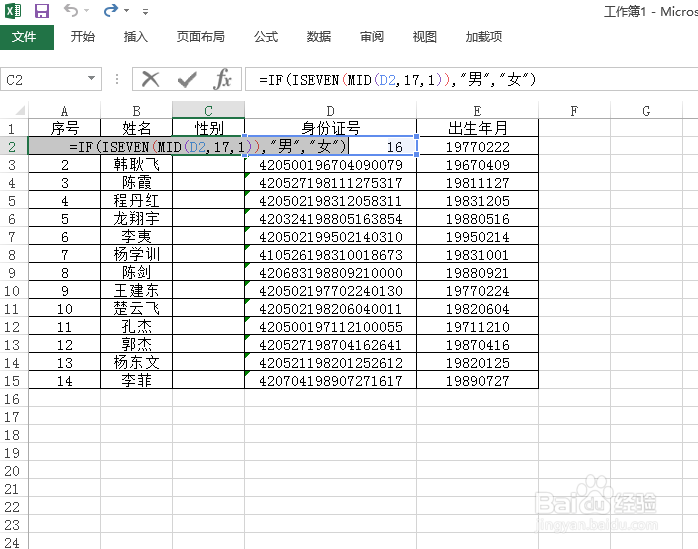Select row 1 header

tap(12, 129)
